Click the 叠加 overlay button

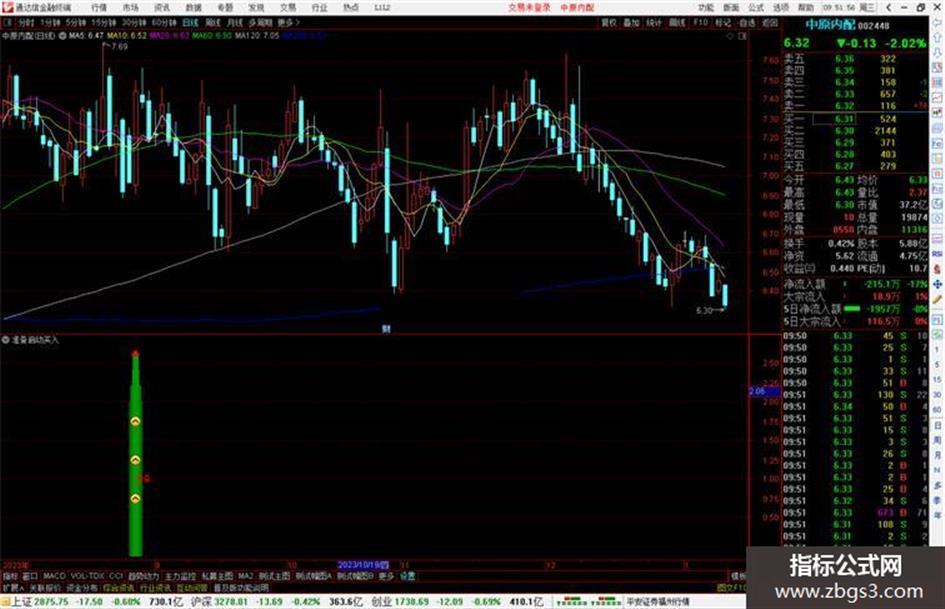point(631,22)
